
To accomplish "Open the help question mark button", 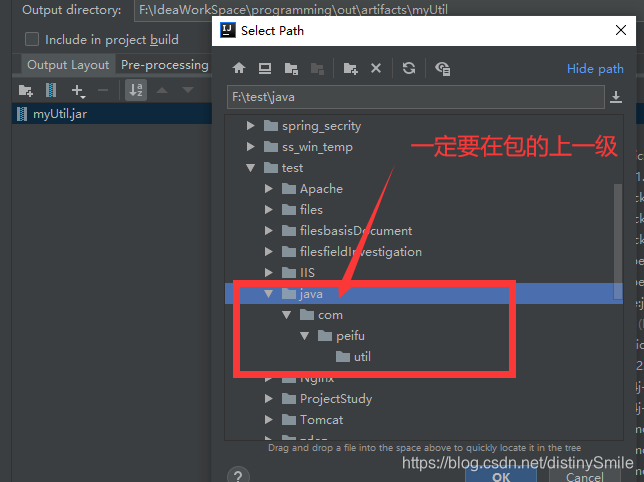I will [x=238, y=475].
